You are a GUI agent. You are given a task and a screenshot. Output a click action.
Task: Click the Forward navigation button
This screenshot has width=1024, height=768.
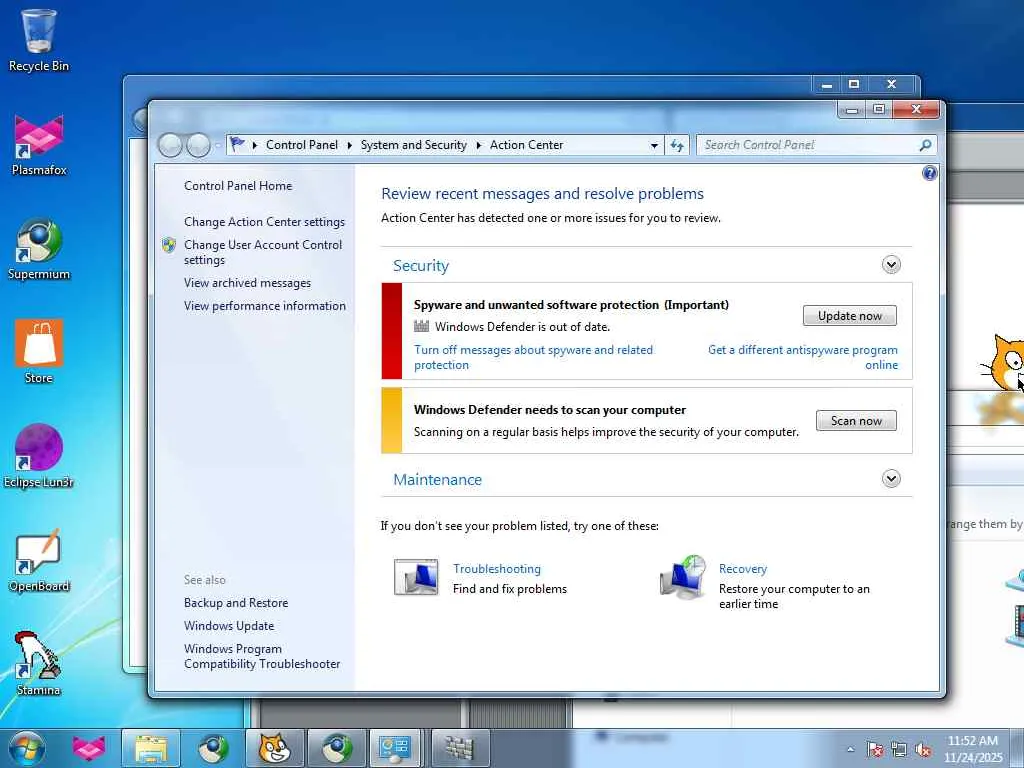(198, 145)
